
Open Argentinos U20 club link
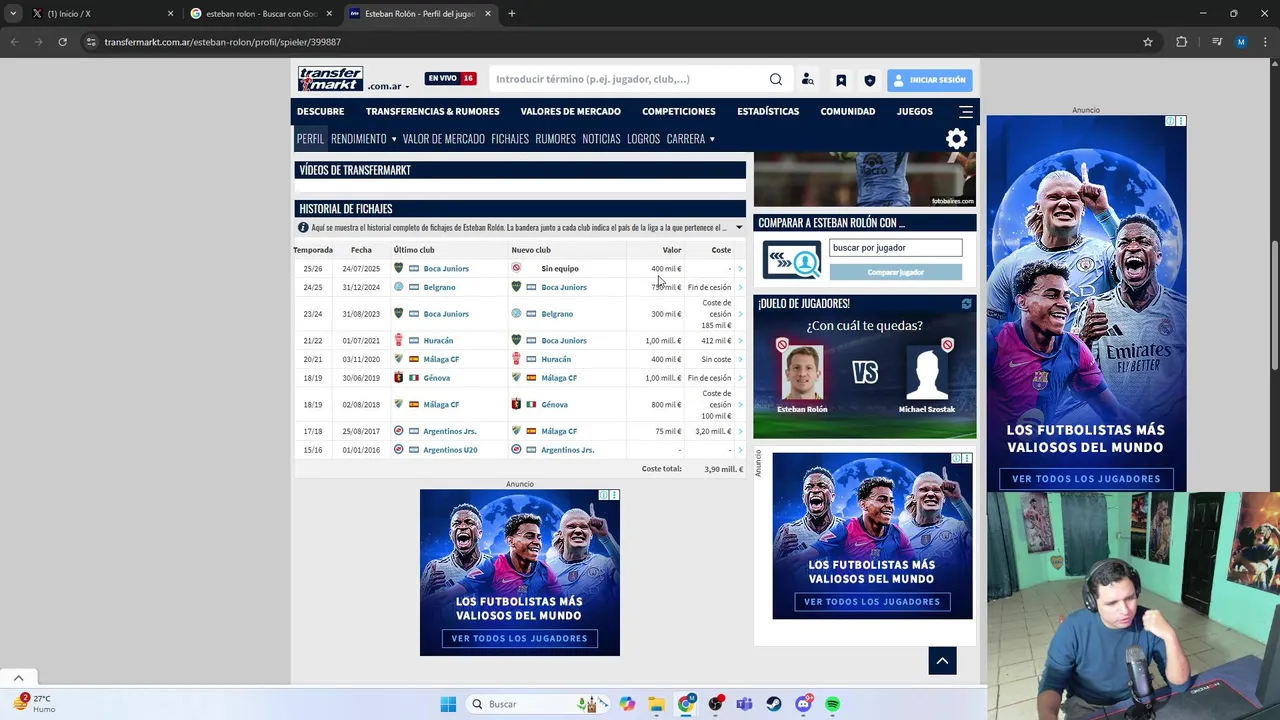(450, 450)
